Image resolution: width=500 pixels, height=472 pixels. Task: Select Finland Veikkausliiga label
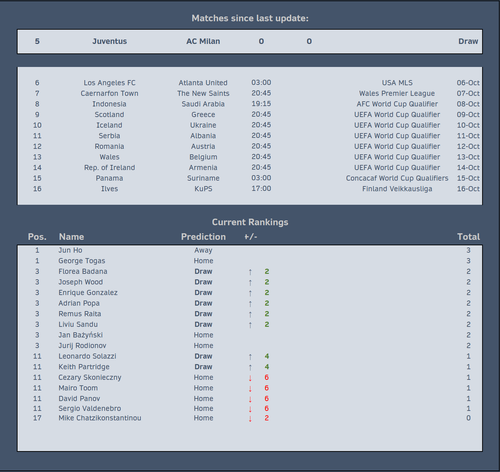397,189
